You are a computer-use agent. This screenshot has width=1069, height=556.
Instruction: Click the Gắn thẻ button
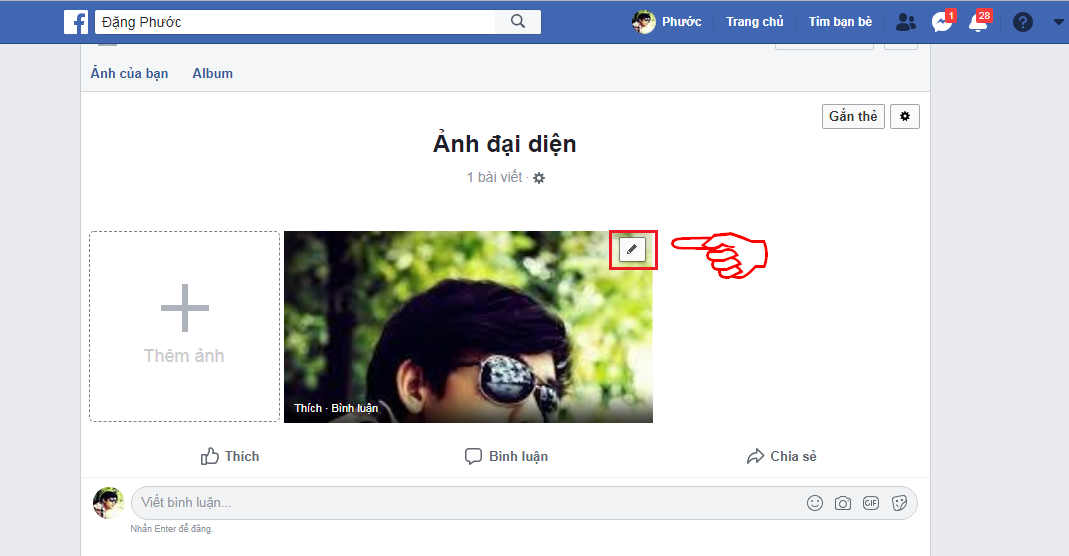[x=853, y=117]
